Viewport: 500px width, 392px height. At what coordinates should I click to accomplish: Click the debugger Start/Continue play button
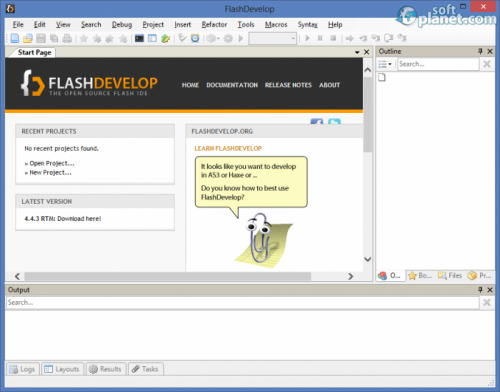pyautogui.click(x=307, y=38)
